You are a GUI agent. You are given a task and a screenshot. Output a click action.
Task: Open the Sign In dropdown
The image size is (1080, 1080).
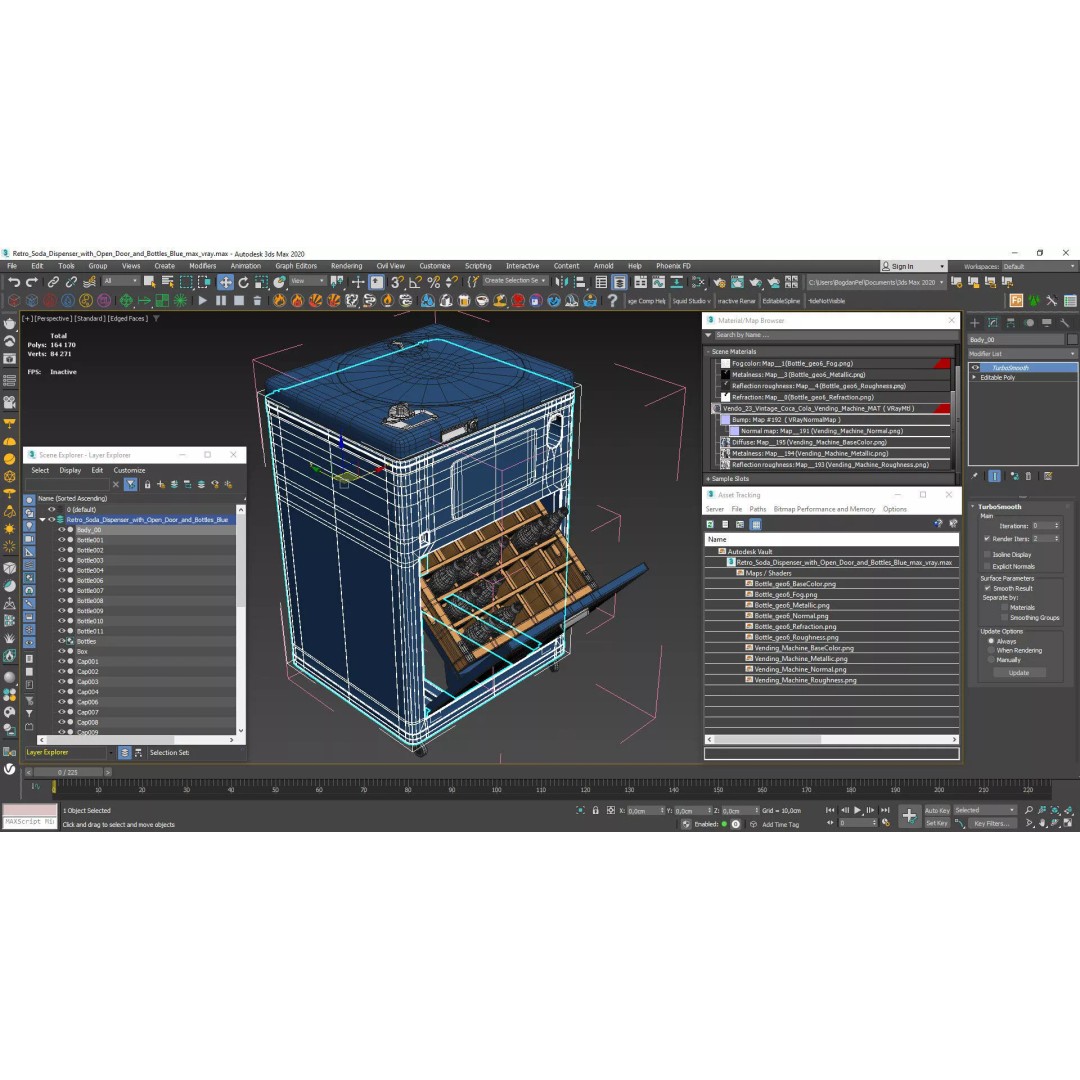913,267
